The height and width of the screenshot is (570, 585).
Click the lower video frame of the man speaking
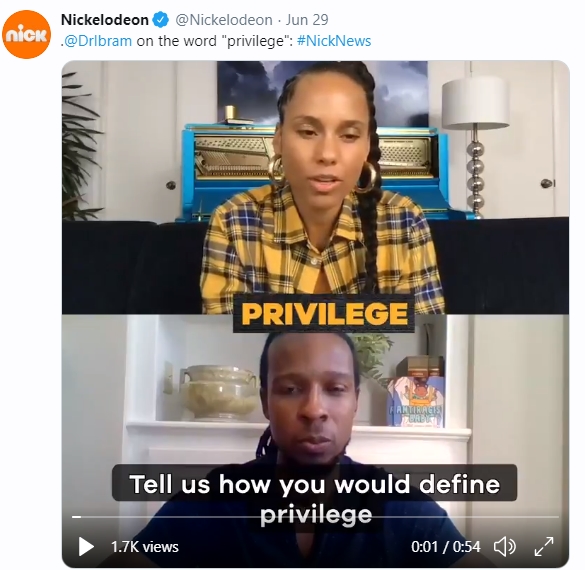(316, 440)
